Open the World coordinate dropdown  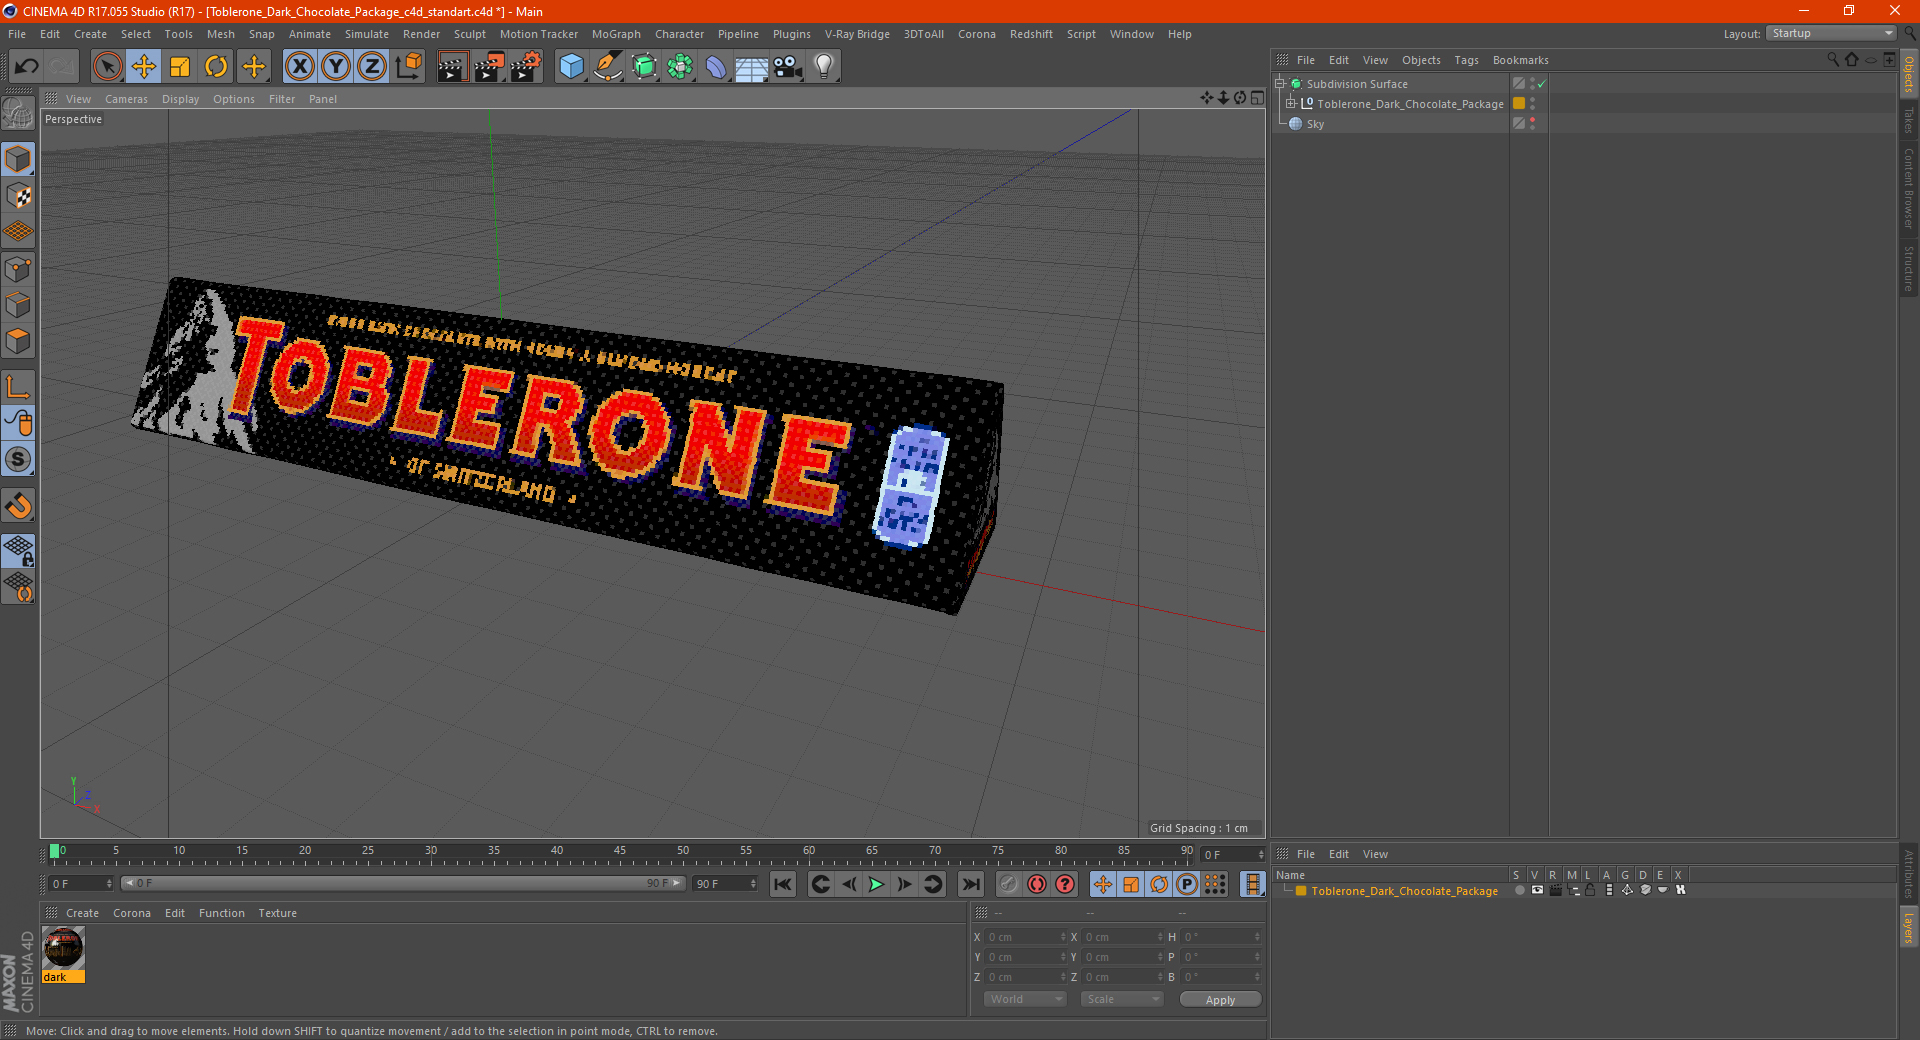tap(1025, 999)
